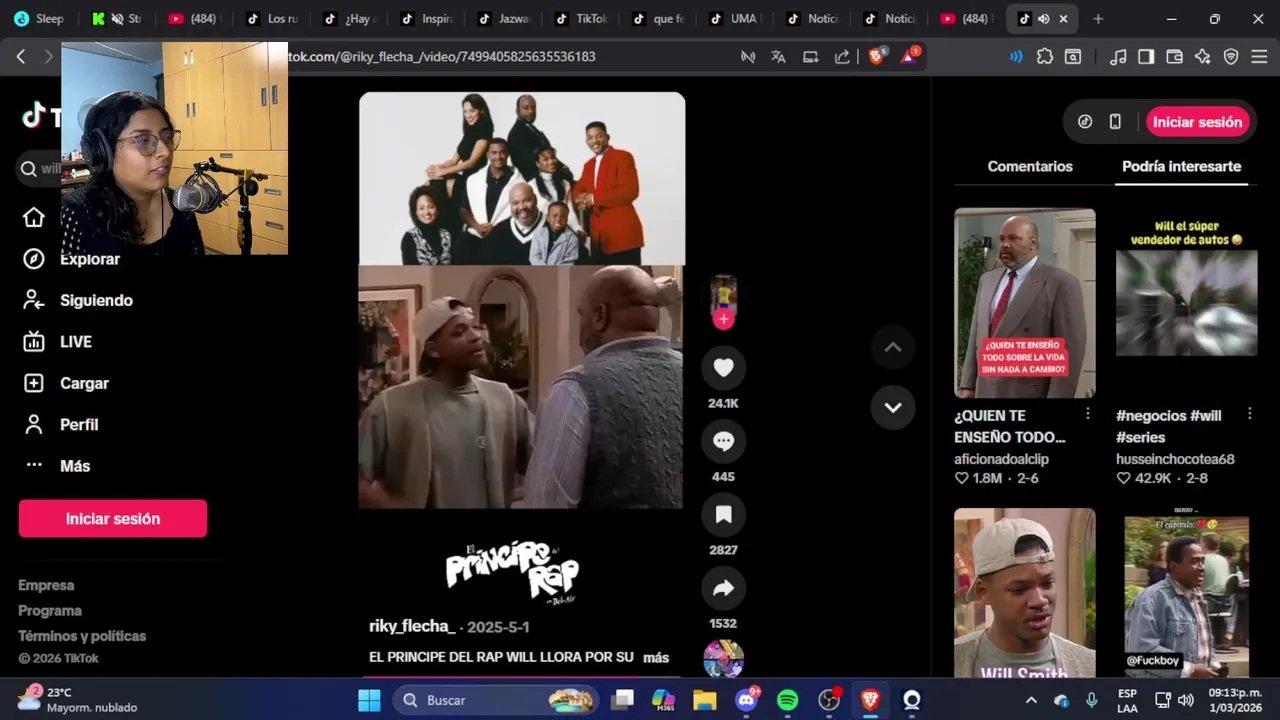The height and width of the screenshot is (720, 1280).
Task: Open the @Fuckboy video thumbnail
Action: pos(1186,593)
